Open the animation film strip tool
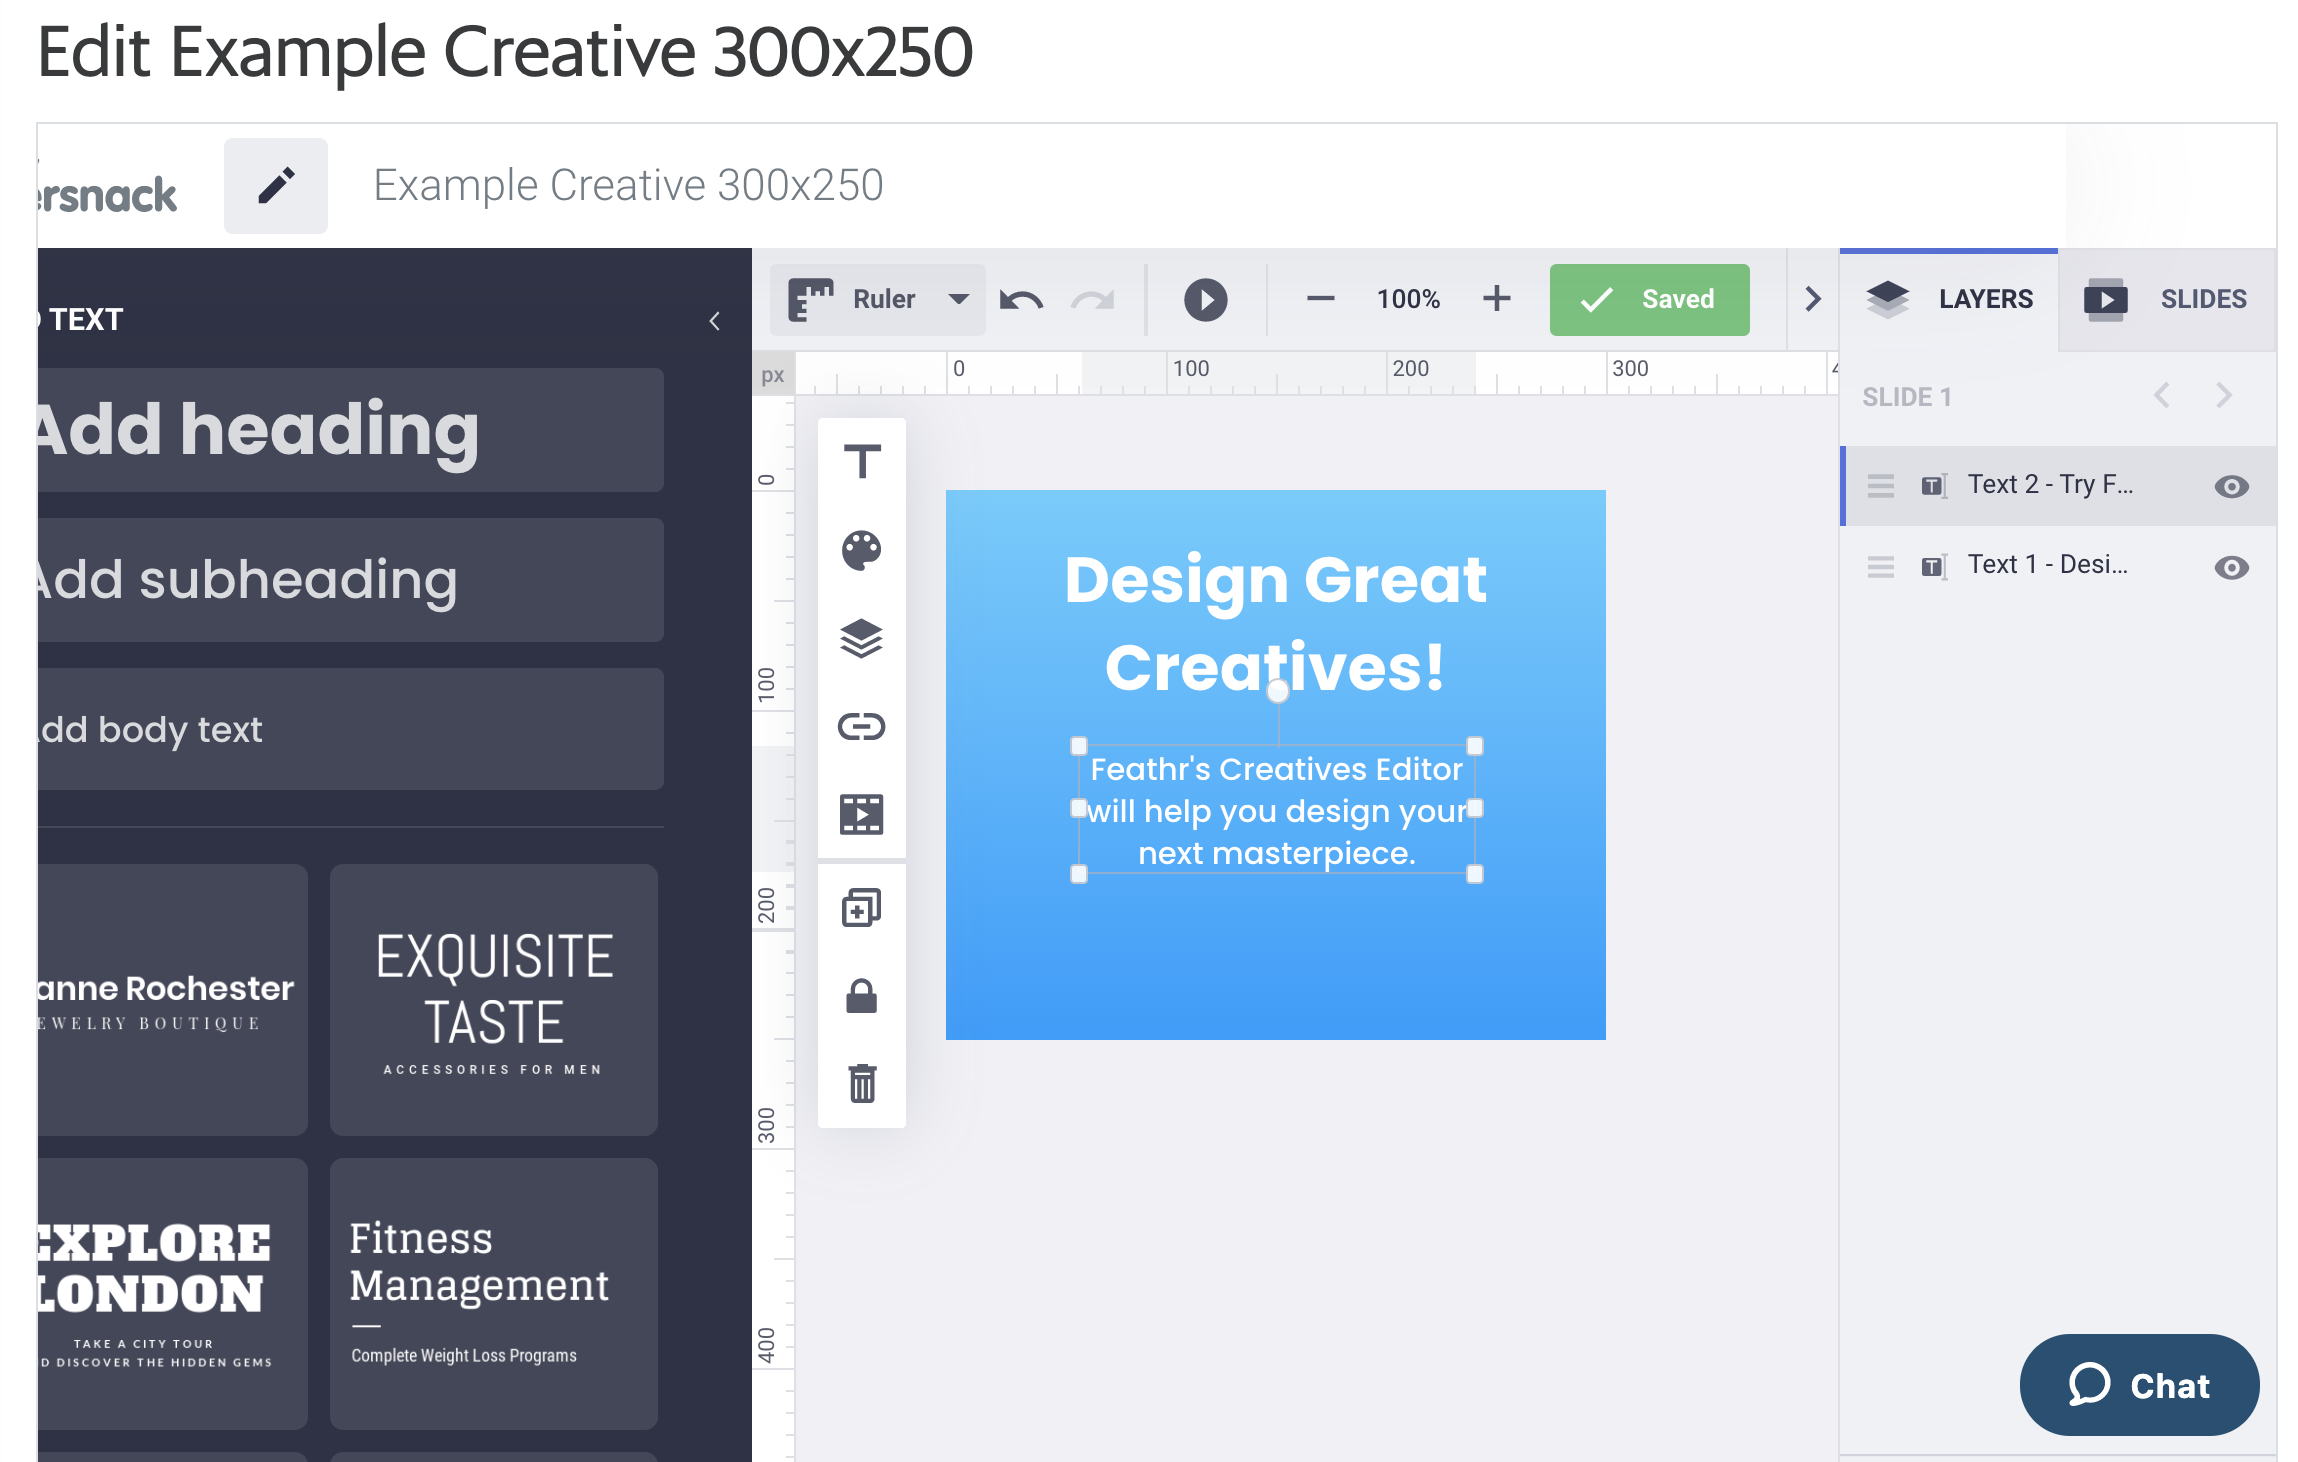The image size is (2298, 1462). coord(862,814)
